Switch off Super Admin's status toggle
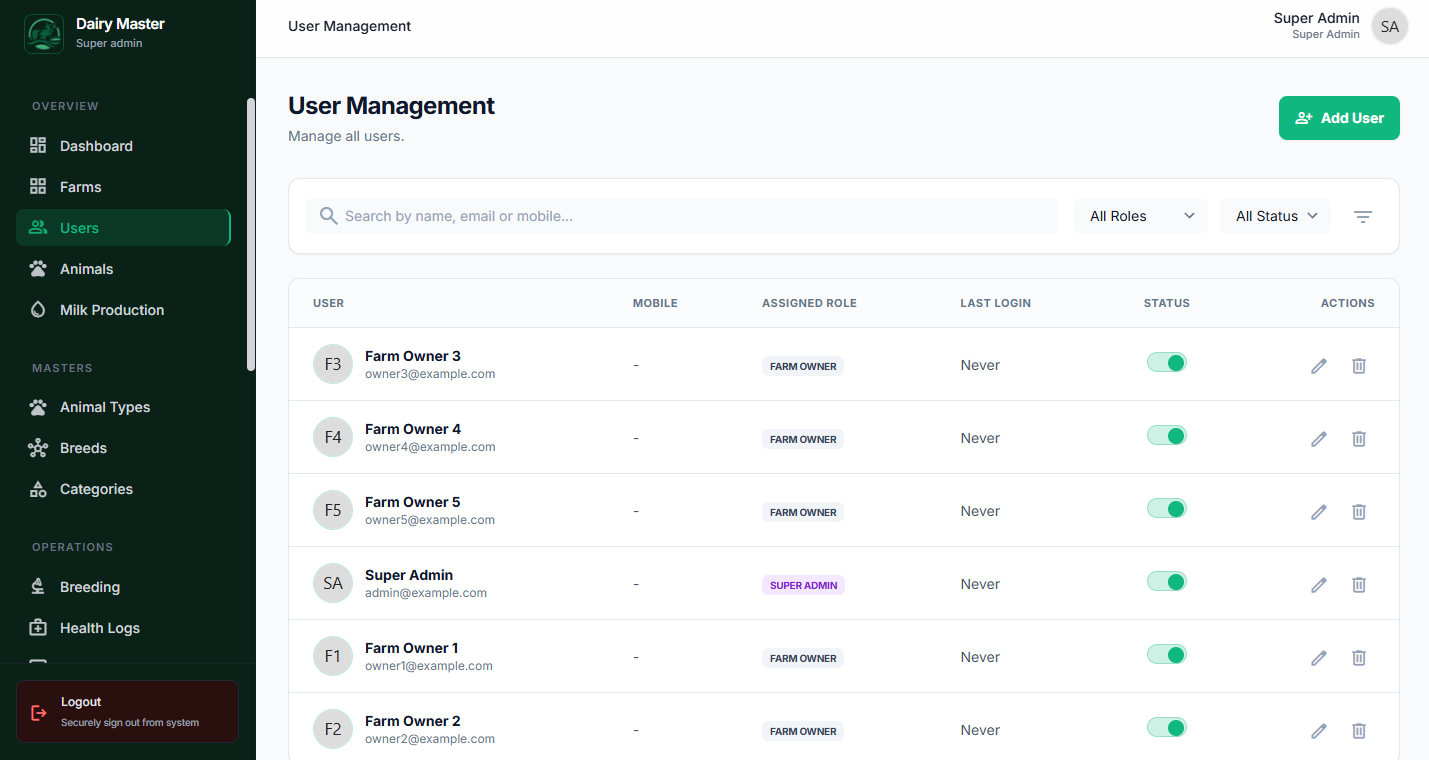Image resolution: width=1429 pixels, height=760 pixels. [1166, 581]
